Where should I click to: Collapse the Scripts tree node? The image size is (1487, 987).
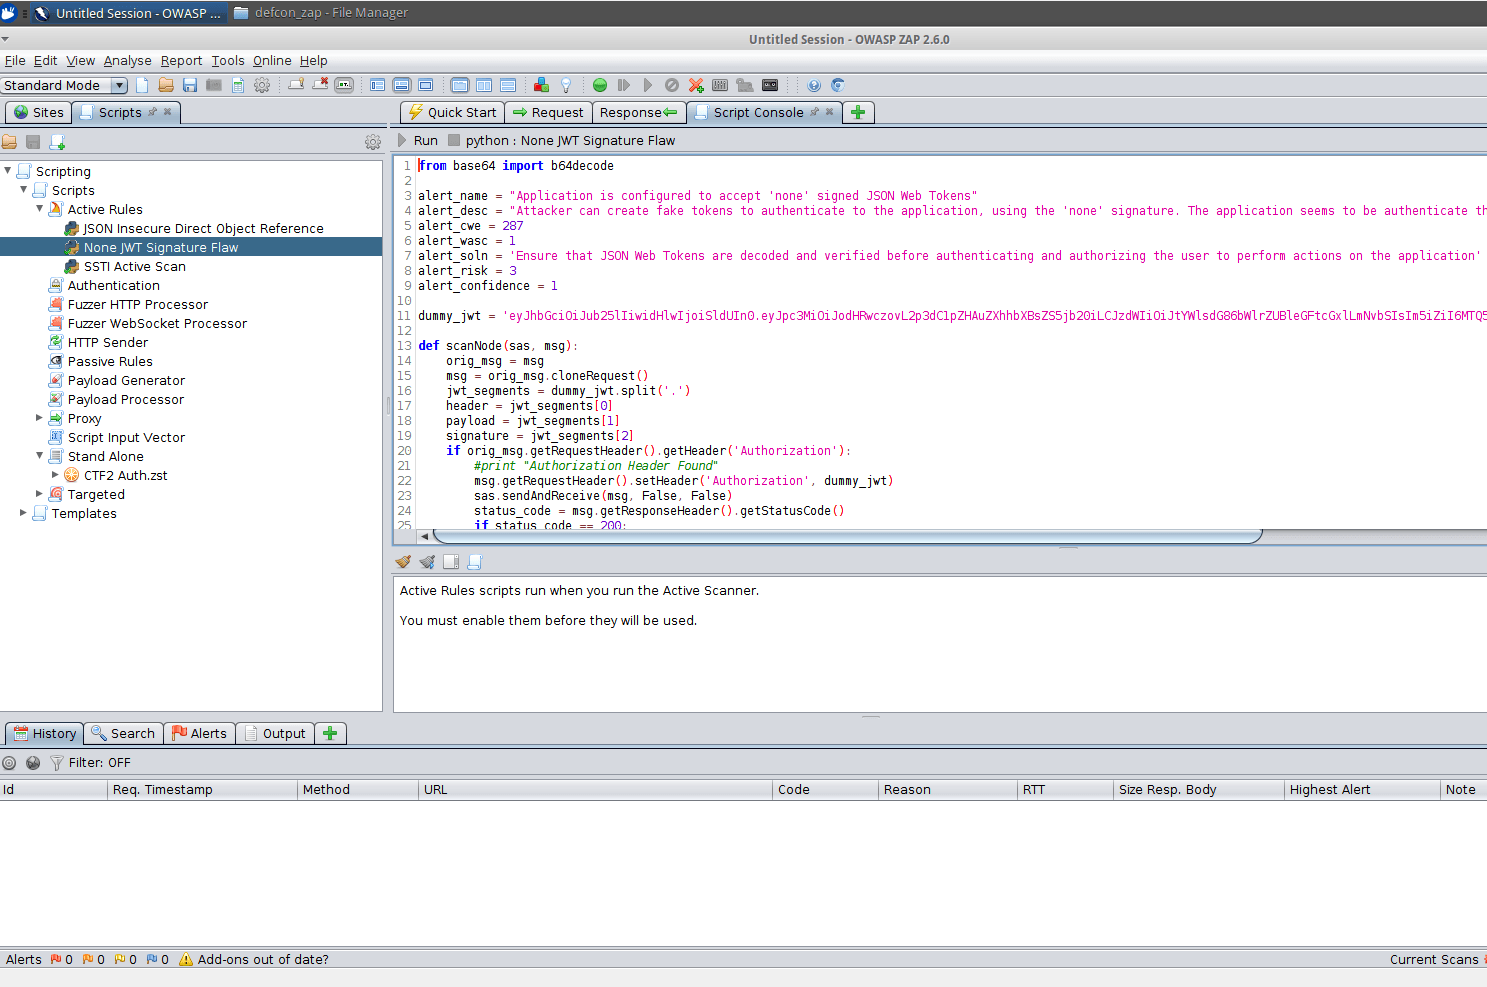click(24, 190)
